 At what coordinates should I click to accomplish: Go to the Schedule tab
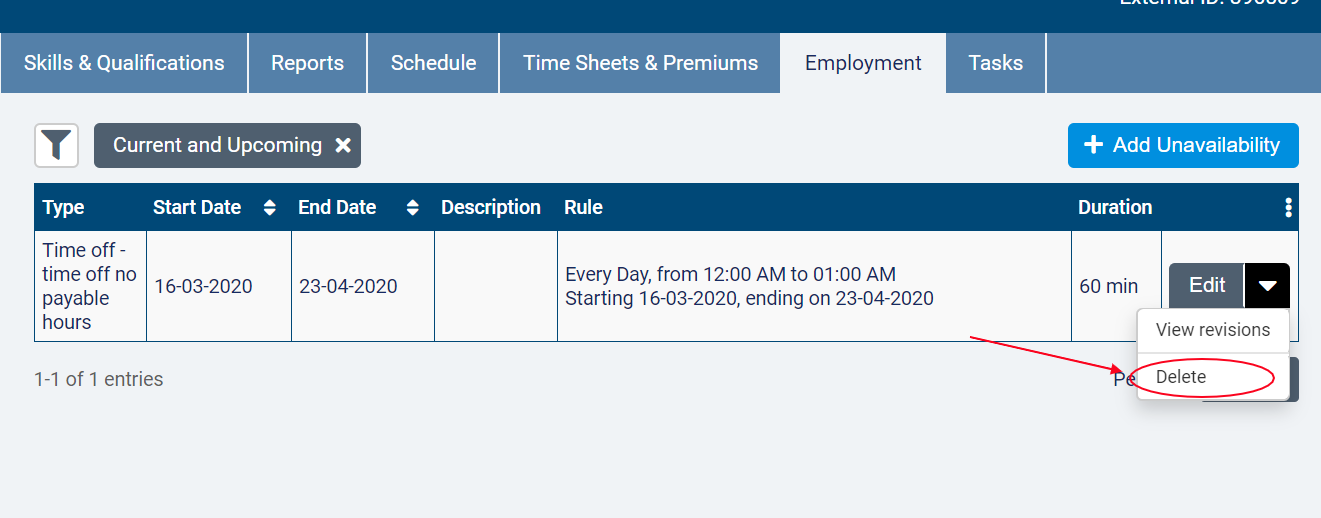(x=433, y=63)
